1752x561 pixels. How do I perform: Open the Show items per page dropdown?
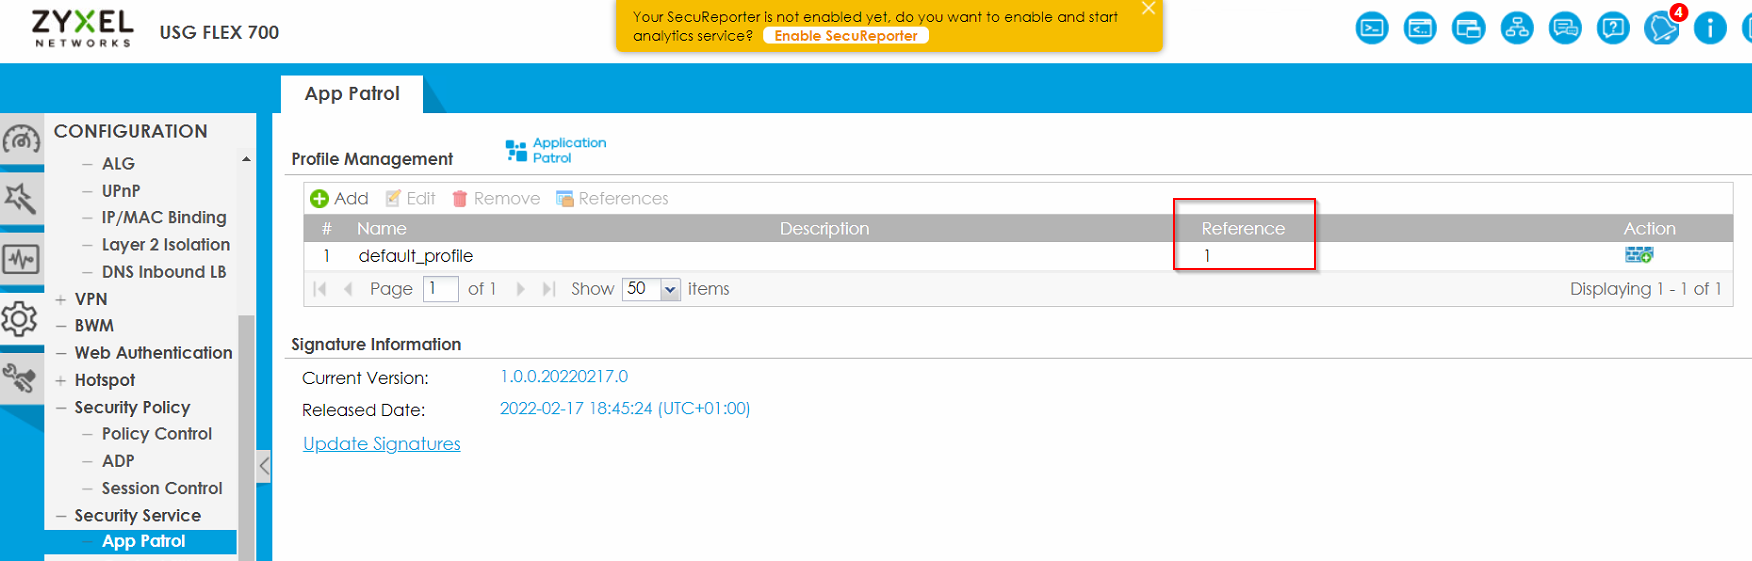[x=670, y=289]
